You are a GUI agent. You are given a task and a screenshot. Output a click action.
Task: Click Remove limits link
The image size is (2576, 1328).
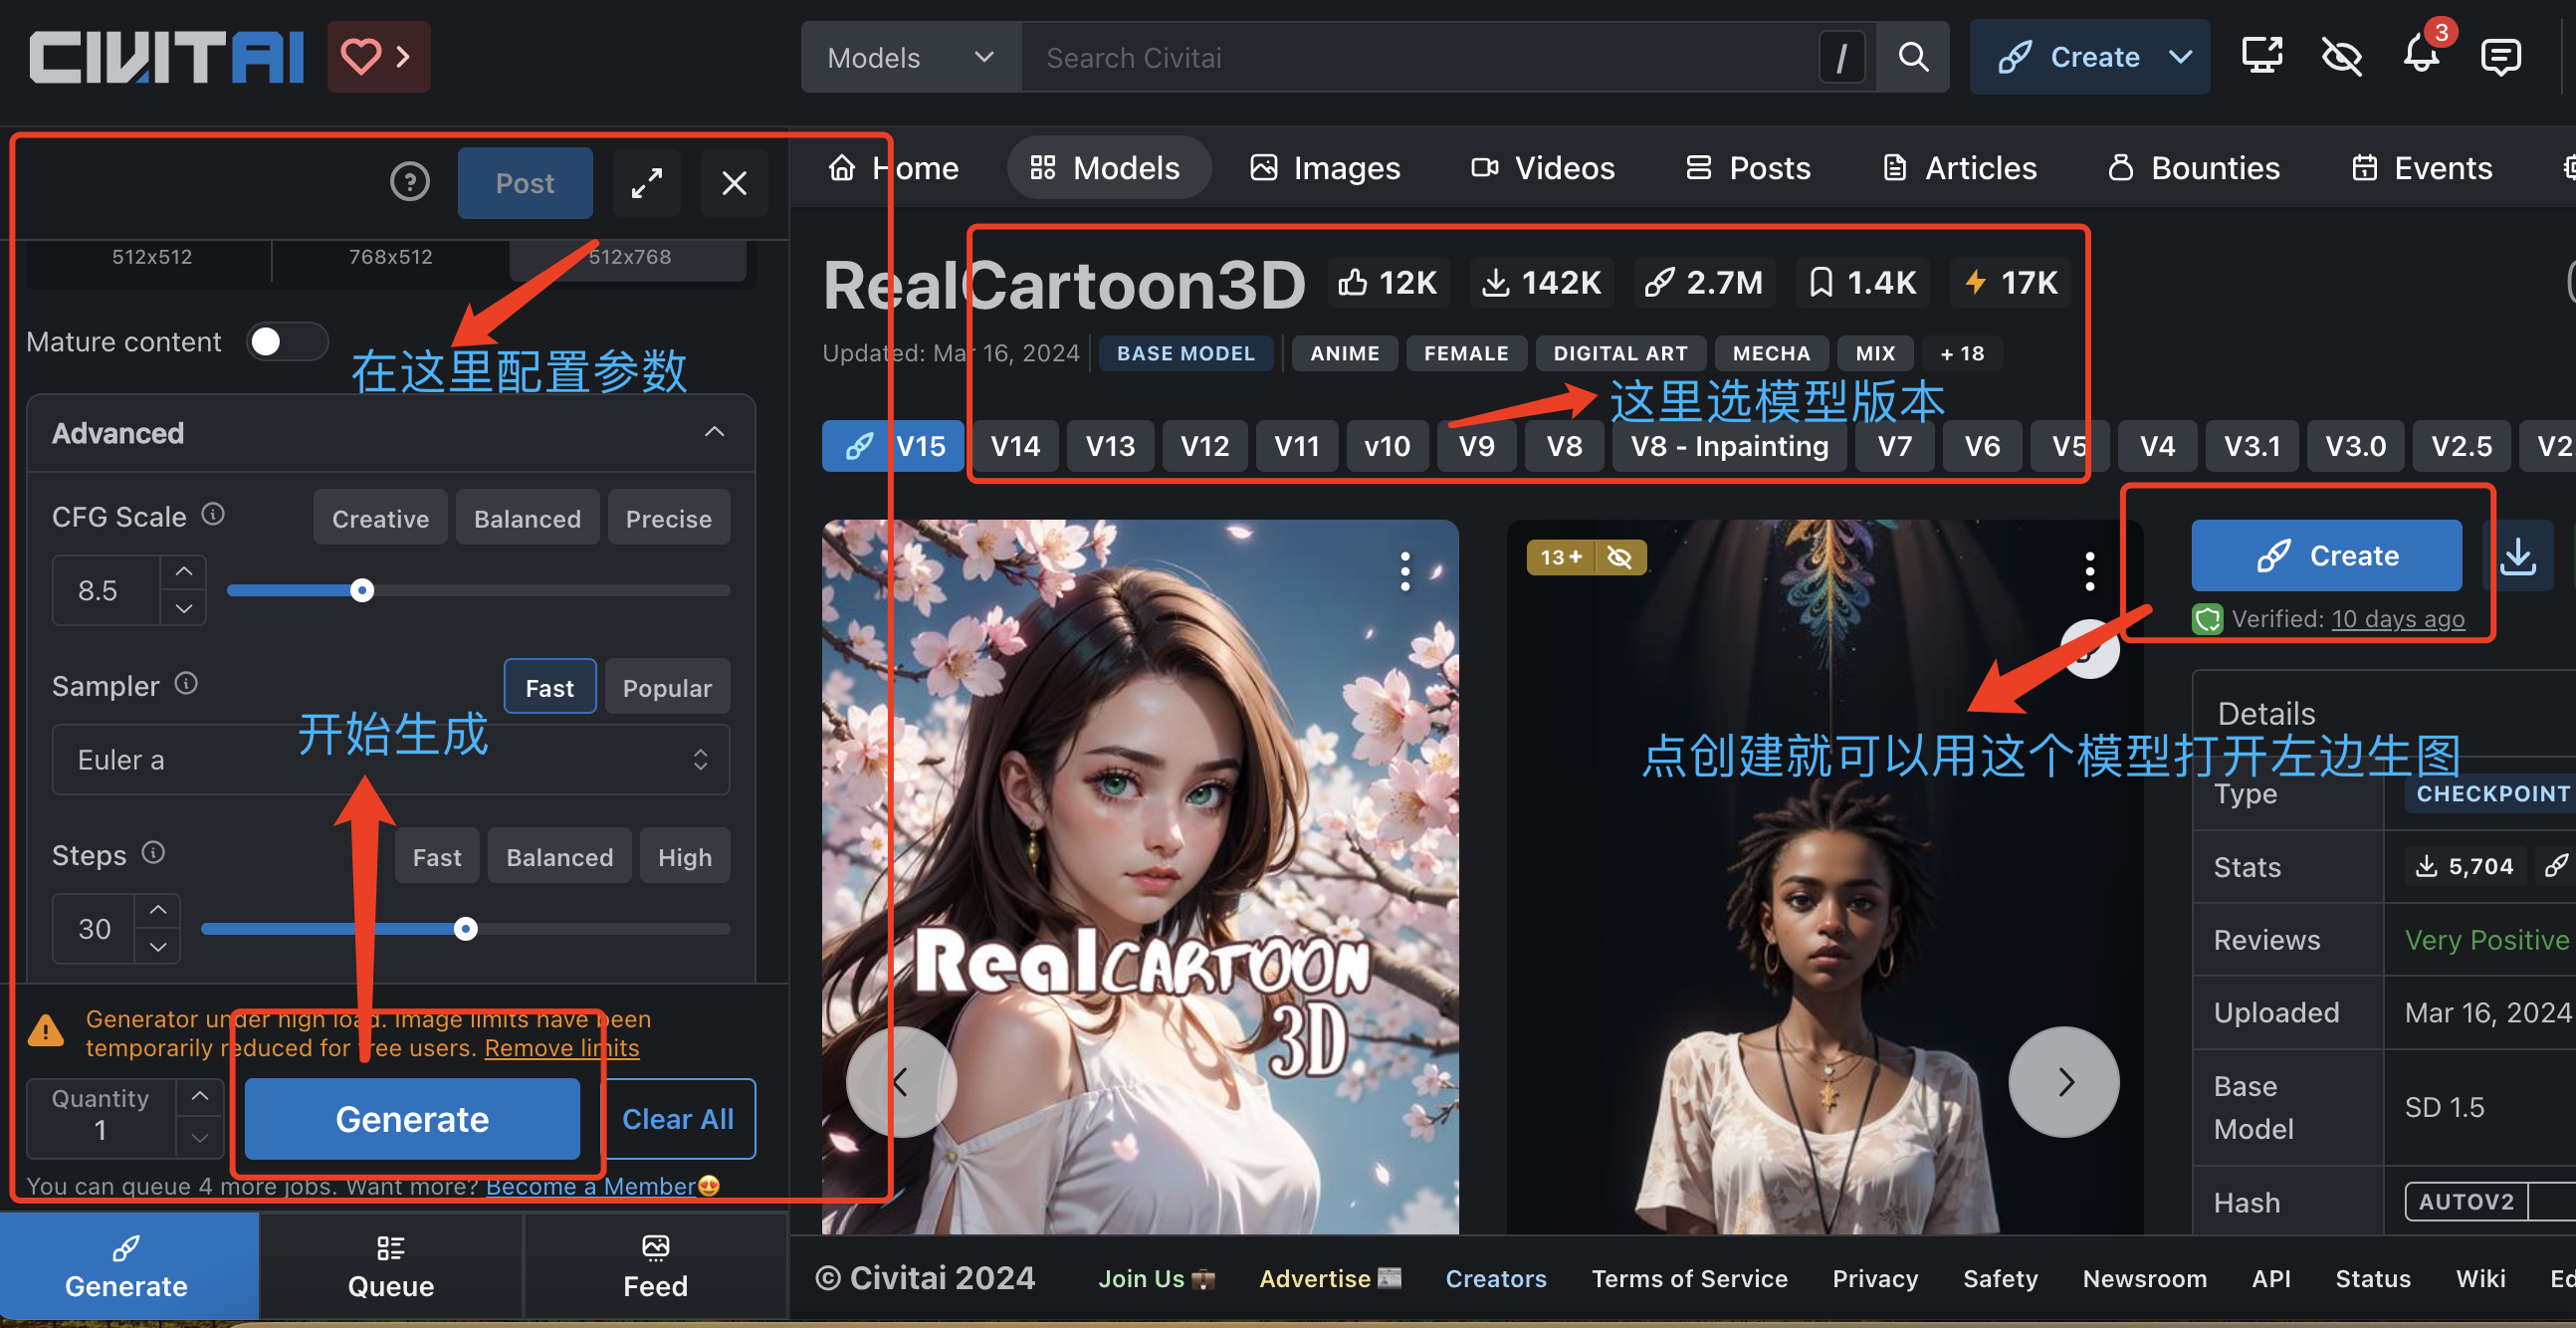[562, 1048]
